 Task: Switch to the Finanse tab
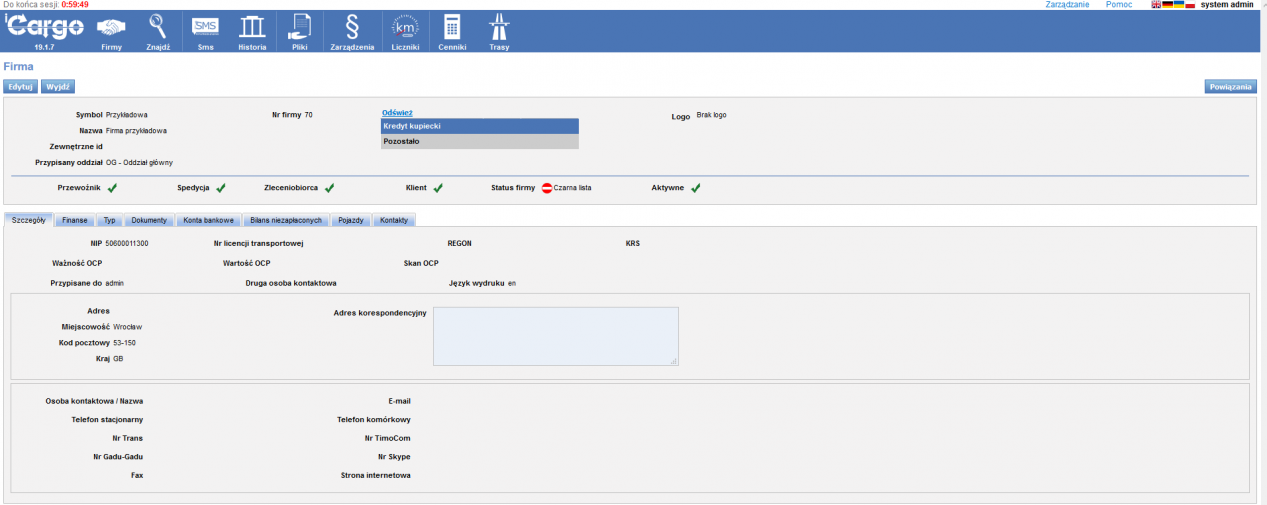click(75, 220)
